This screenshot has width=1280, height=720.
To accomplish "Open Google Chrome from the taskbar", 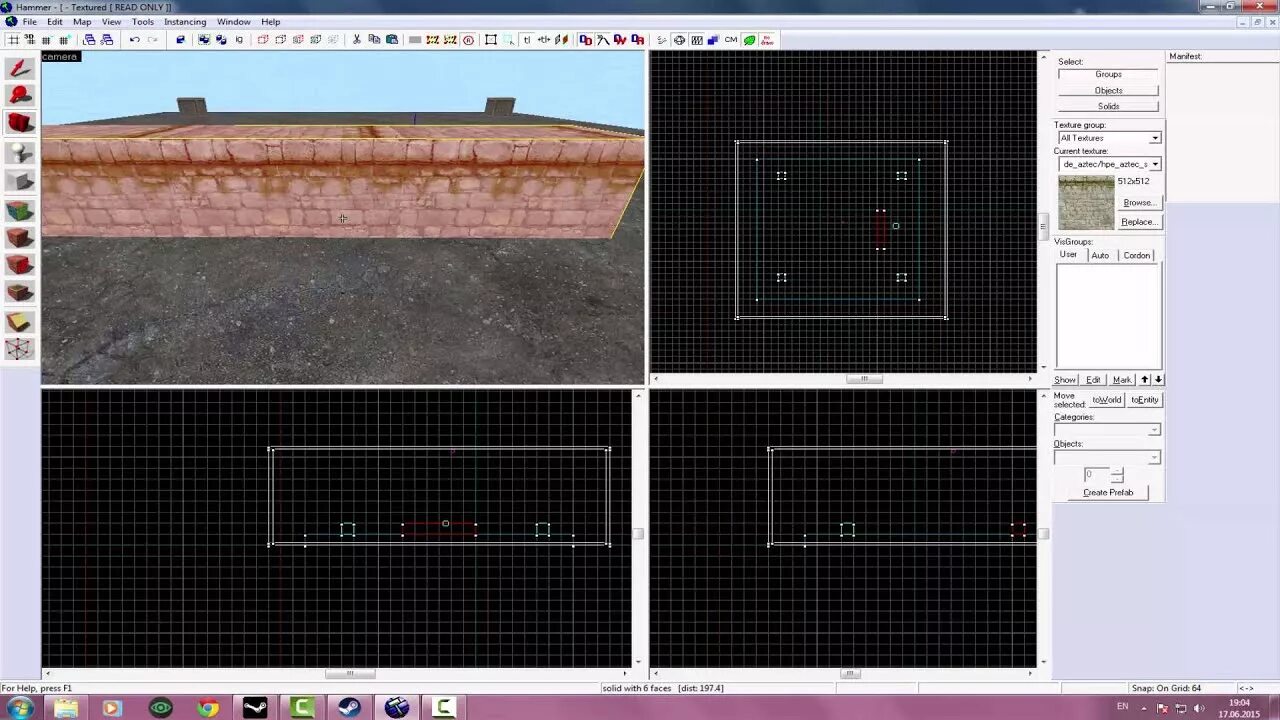I will [x=208, y=708].
